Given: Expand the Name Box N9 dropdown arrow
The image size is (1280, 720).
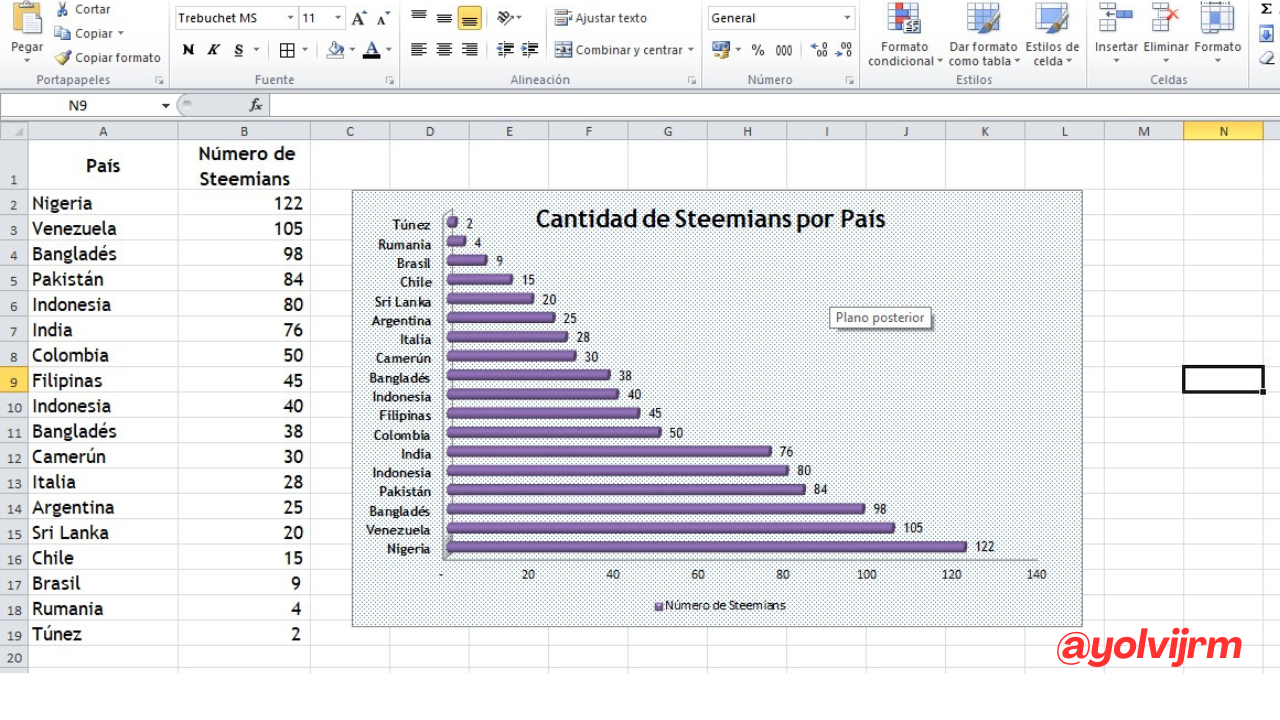Looking at the screenshot, I should point(166,105).
